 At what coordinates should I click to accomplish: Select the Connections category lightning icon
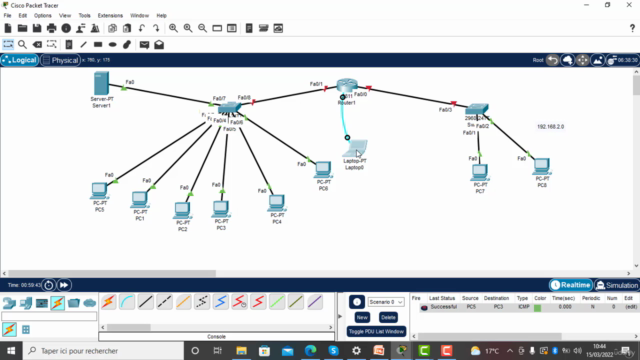(58, 303)
